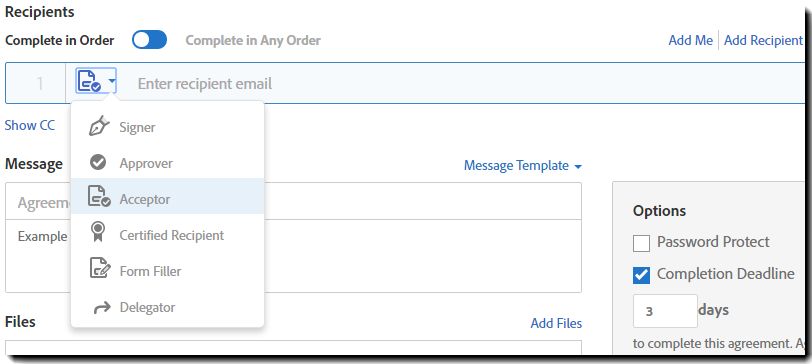Image resolution: width=812 pixels, height=364 pixels.
Task: Click the Certified Recipient ribbon icon
Action: pyautogui.click(x=98, y=232)
